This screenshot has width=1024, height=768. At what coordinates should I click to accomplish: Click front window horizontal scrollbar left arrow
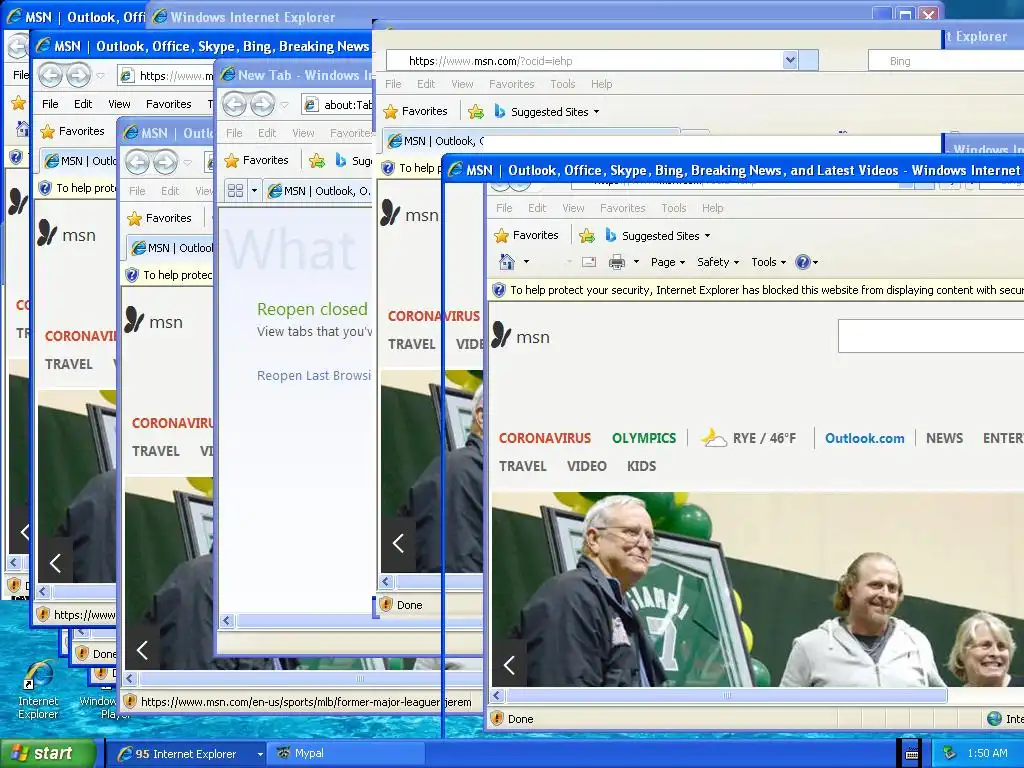tap(496, 696)
